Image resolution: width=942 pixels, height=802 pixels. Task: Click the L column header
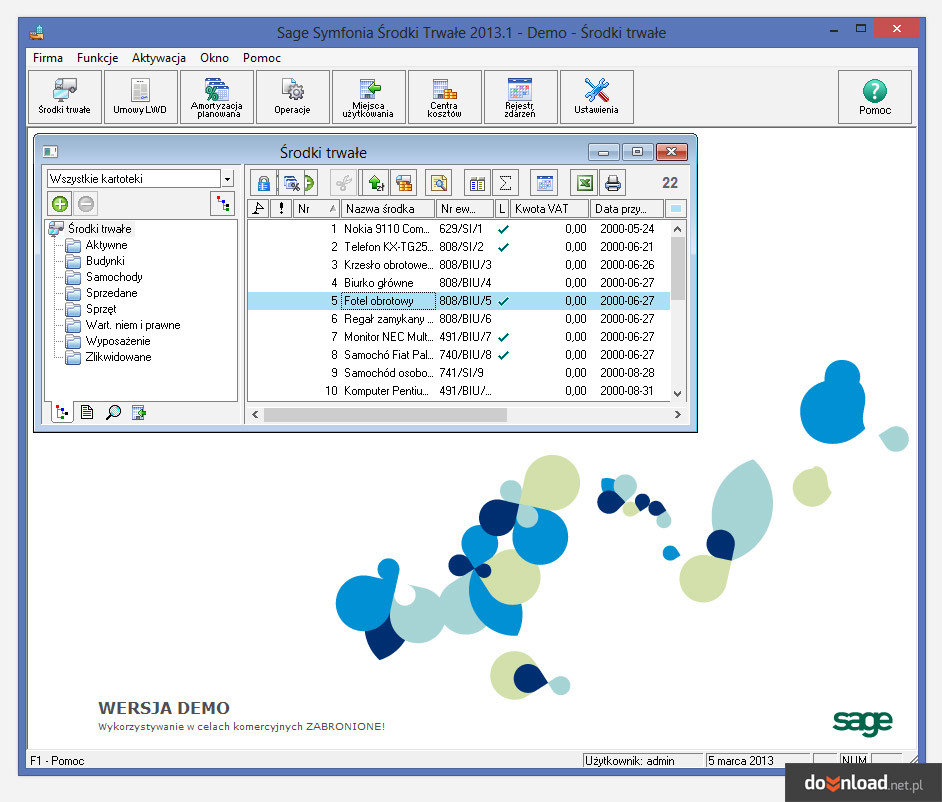coord(502,208)
